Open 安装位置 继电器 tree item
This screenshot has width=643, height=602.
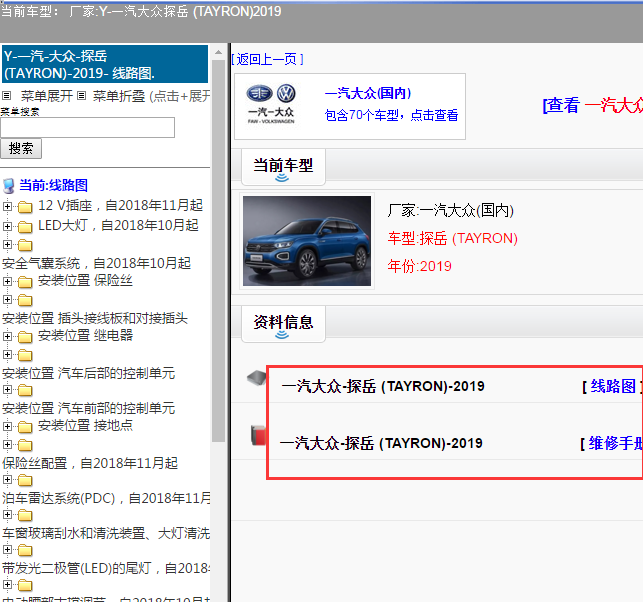tap(85, 335)
